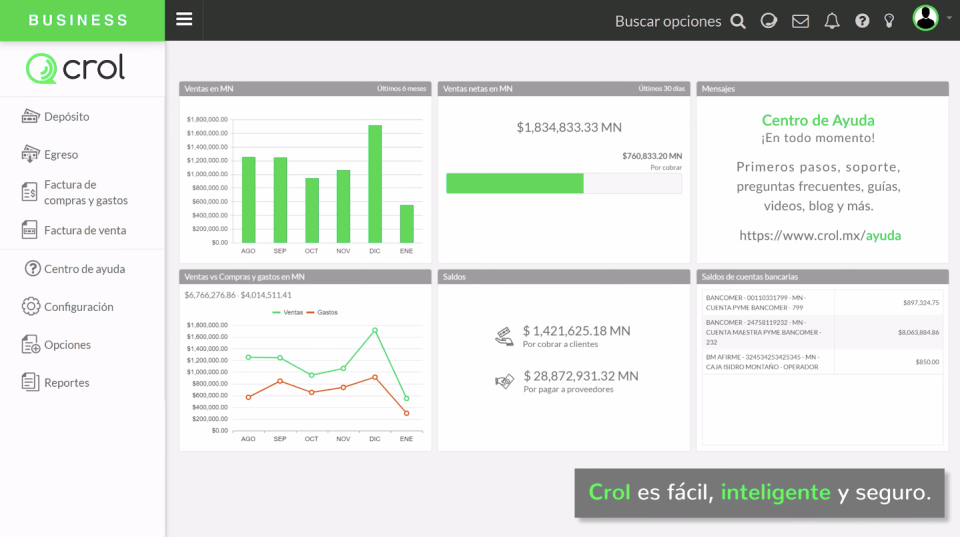This screenshot has height=537, width=960.
Task: Open Reportes in the sidebar
Action: pos(56,383)
